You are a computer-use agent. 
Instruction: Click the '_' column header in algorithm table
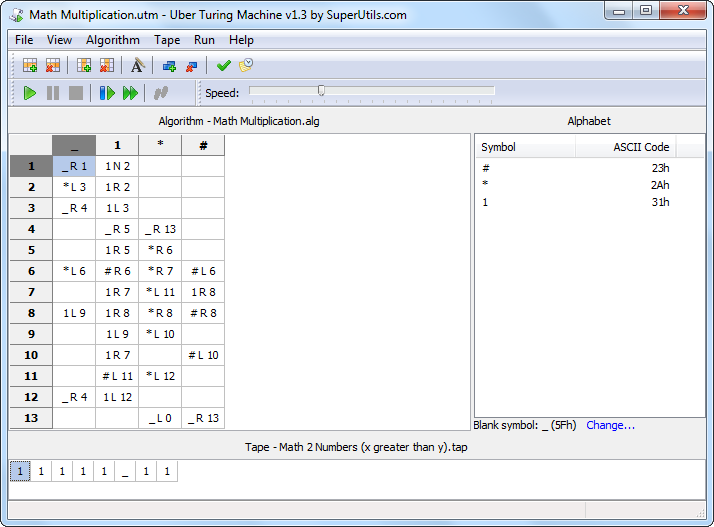74,145
